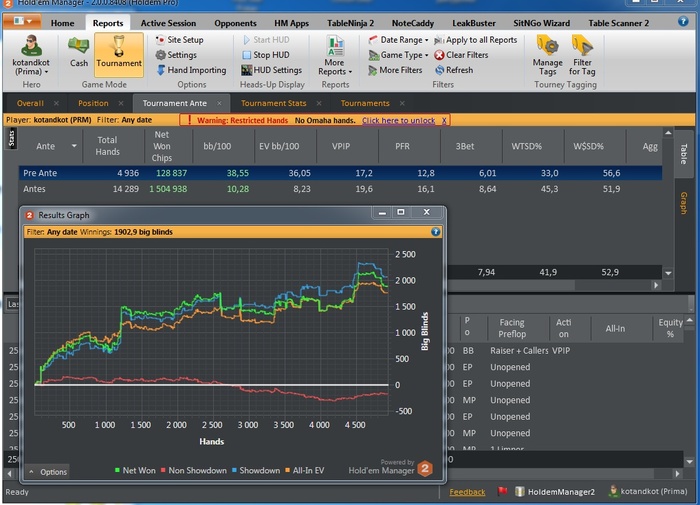
Task: Apply filters to all reports
Action: (475, 40)
